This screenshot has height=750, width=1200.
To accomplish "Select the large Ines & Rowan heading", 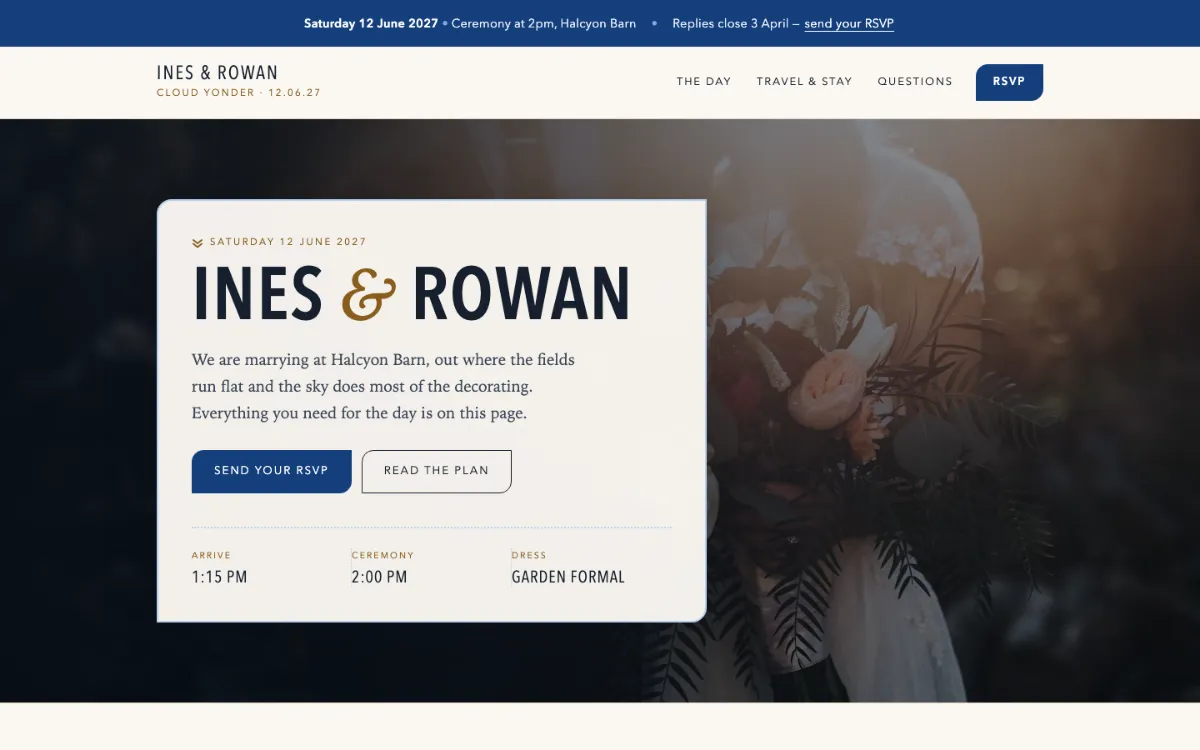I will (411, 294).
